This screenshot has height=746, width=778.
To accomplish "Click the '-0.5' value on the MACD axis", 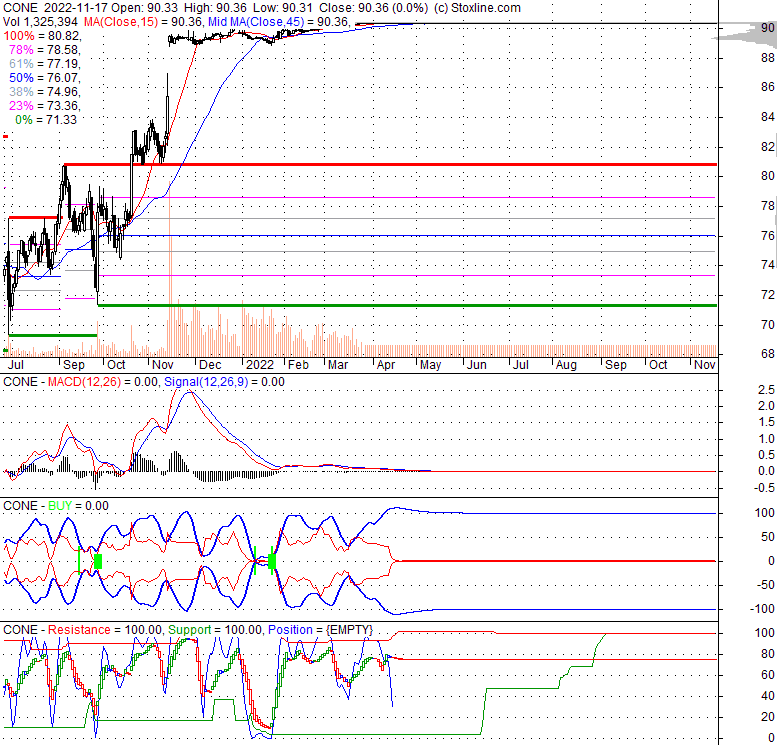I will point(765,488).
